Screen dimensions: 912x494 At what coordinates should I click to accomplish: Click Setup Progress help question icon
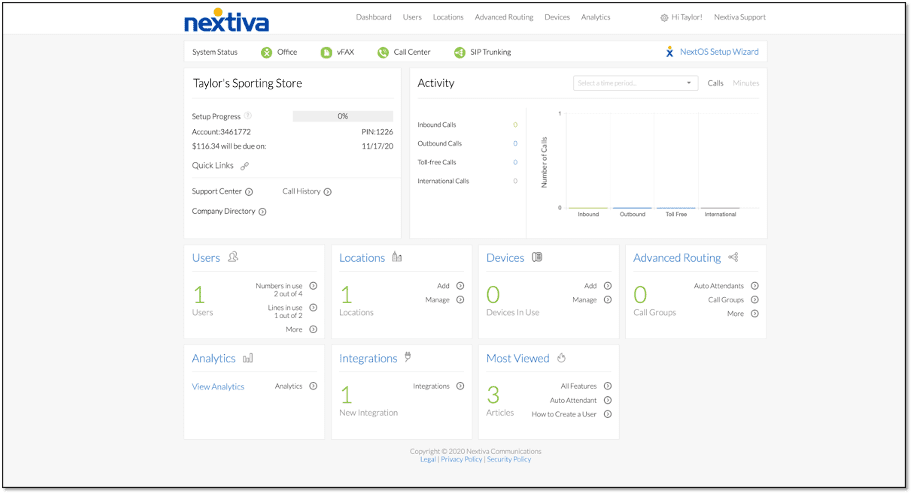248,116
